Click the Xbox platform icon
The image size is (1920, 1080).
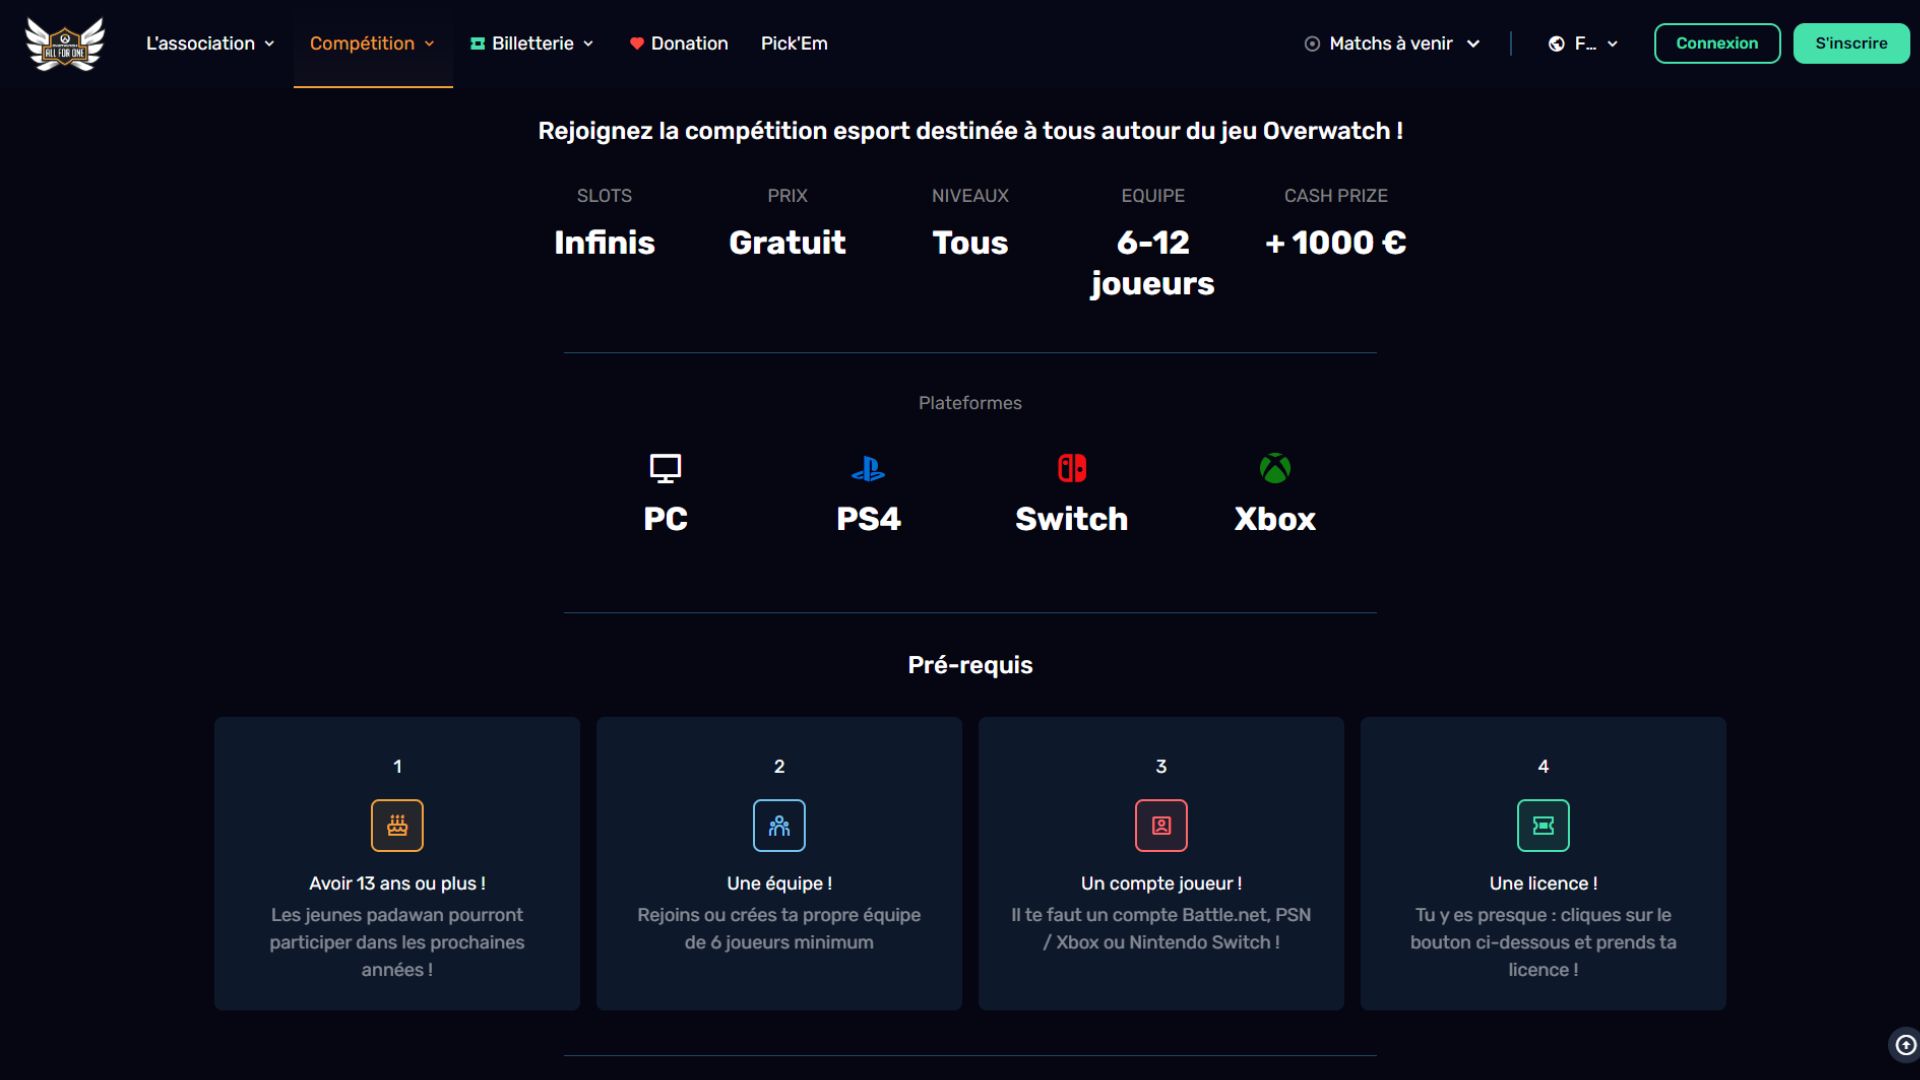coord(1275,468)
